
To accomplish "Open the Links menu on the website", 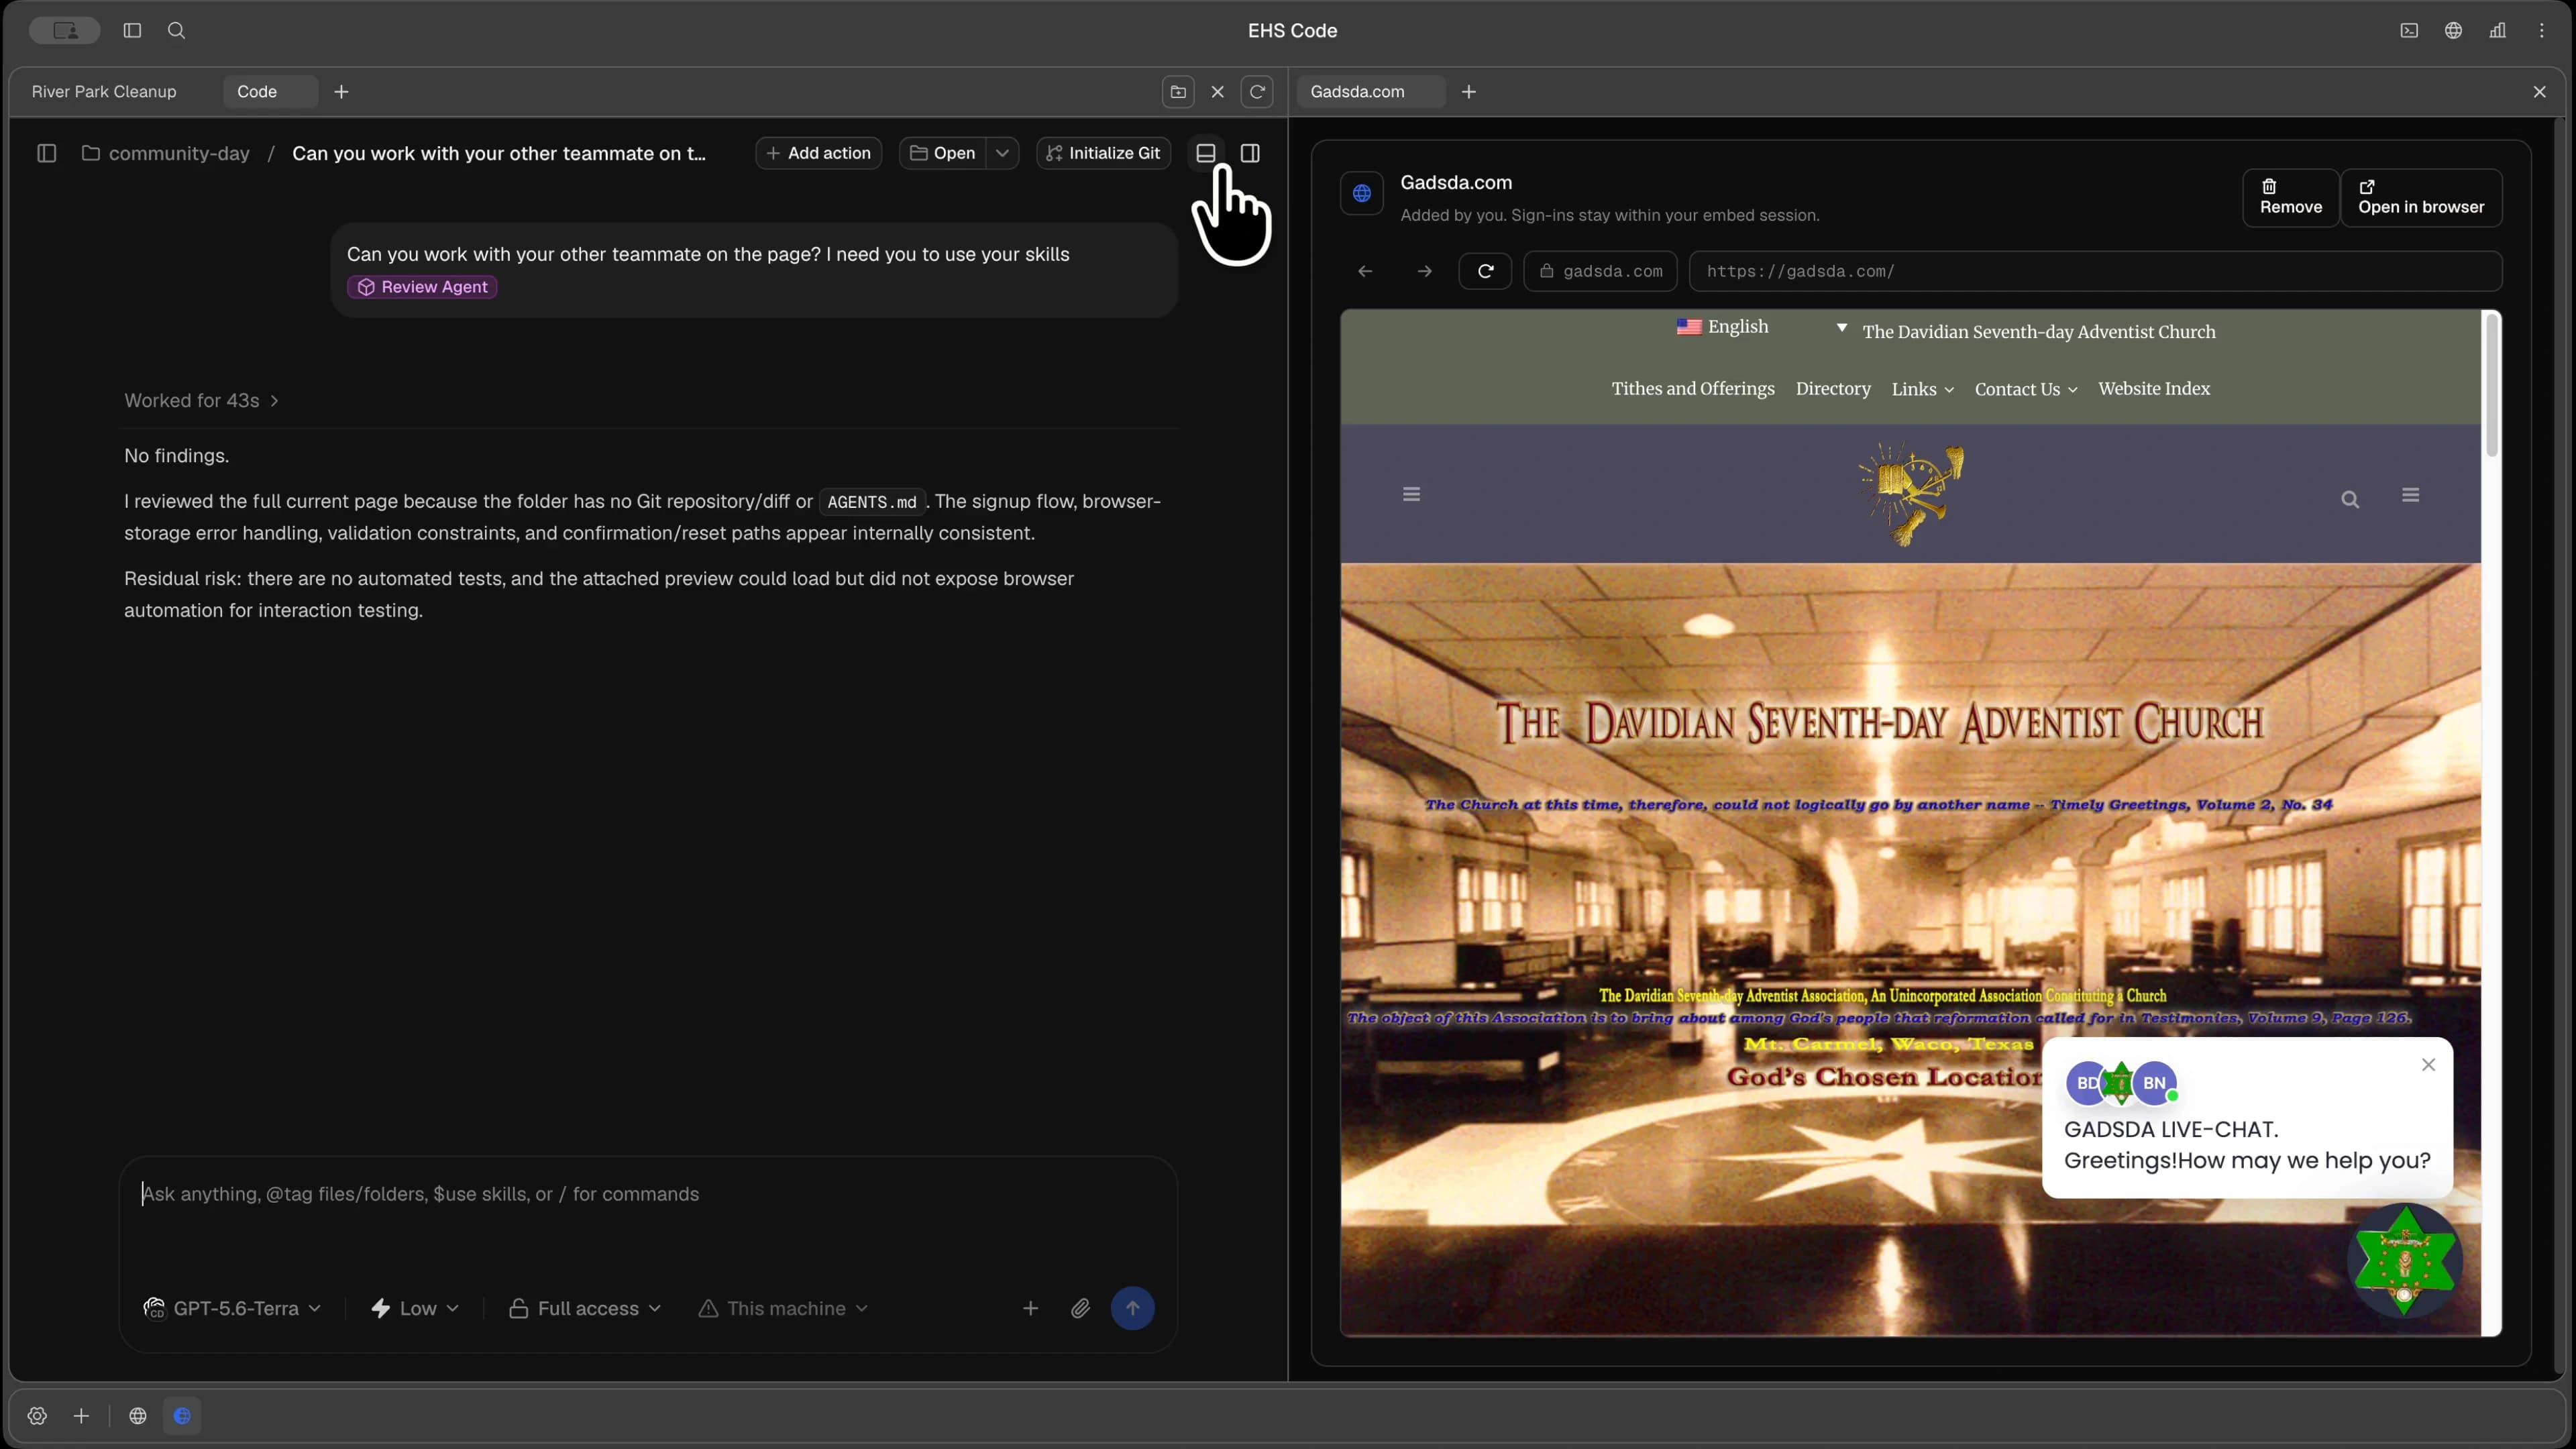I will coord(1922,389).
